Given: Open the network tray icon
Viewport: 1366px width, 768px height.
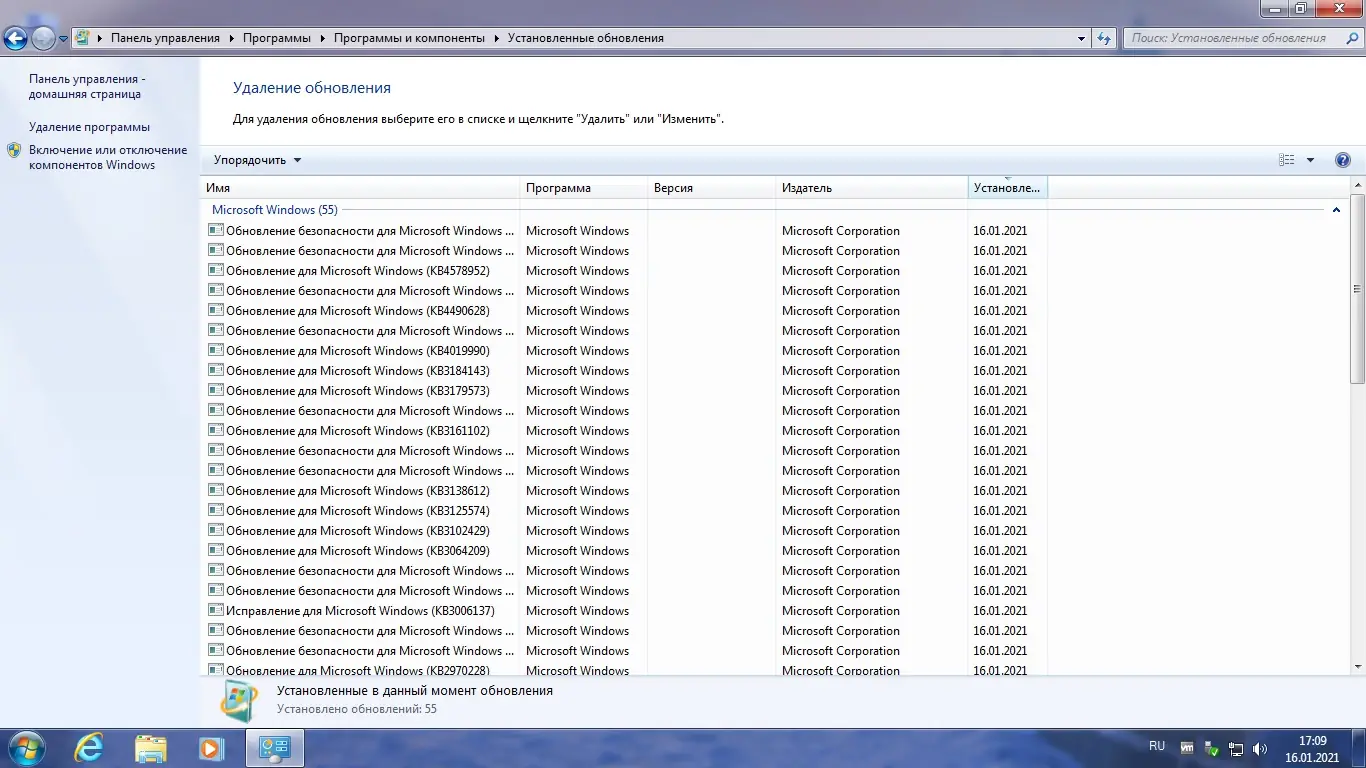Looking at the screenshot, I should [1236, 748].
